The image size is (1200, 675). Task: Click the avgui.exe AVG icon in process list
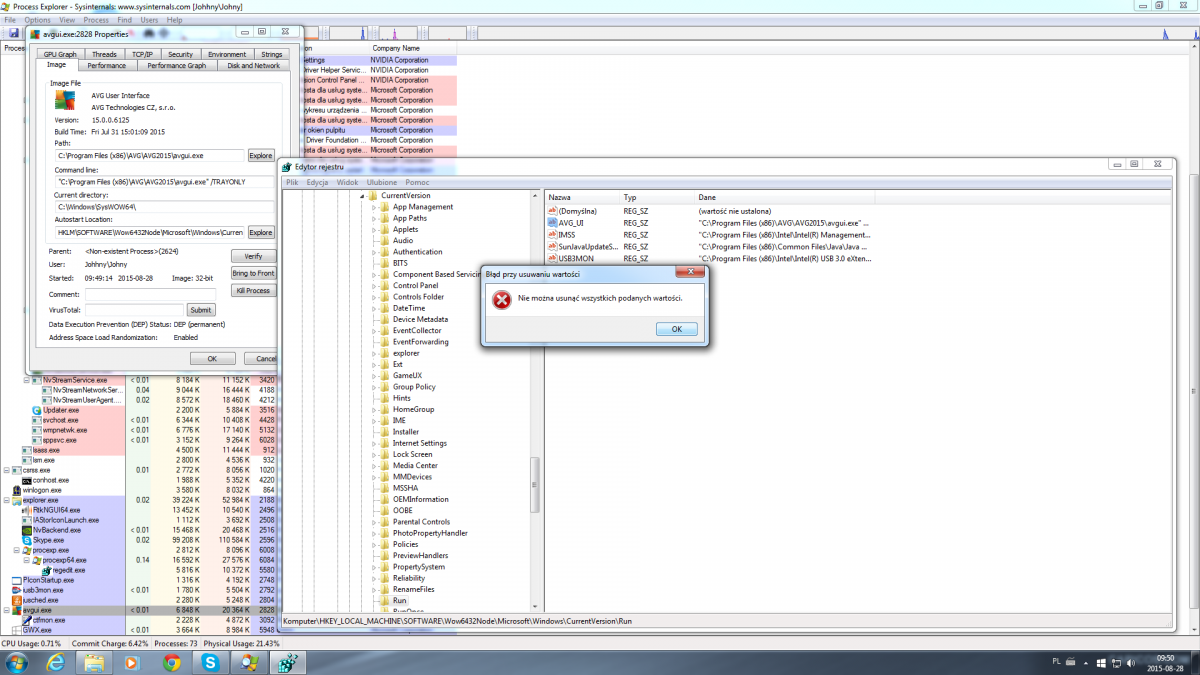click(17, 610)
